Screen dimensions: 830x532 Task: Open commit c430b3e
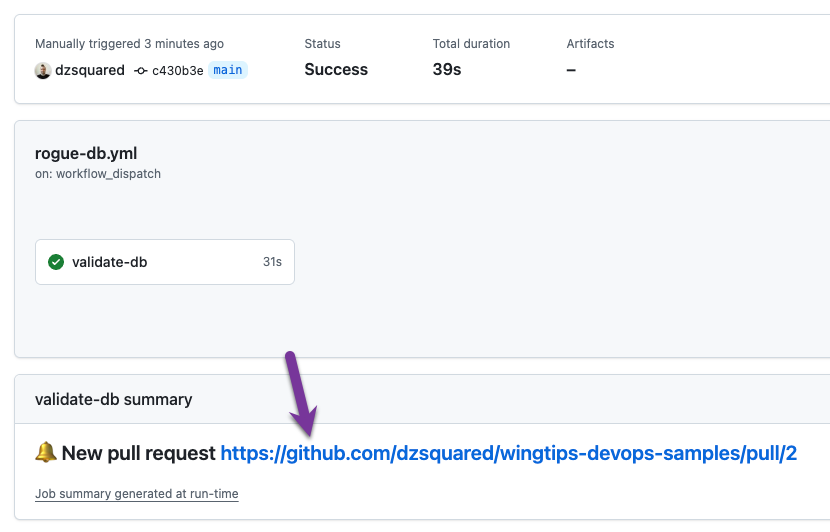177,70
